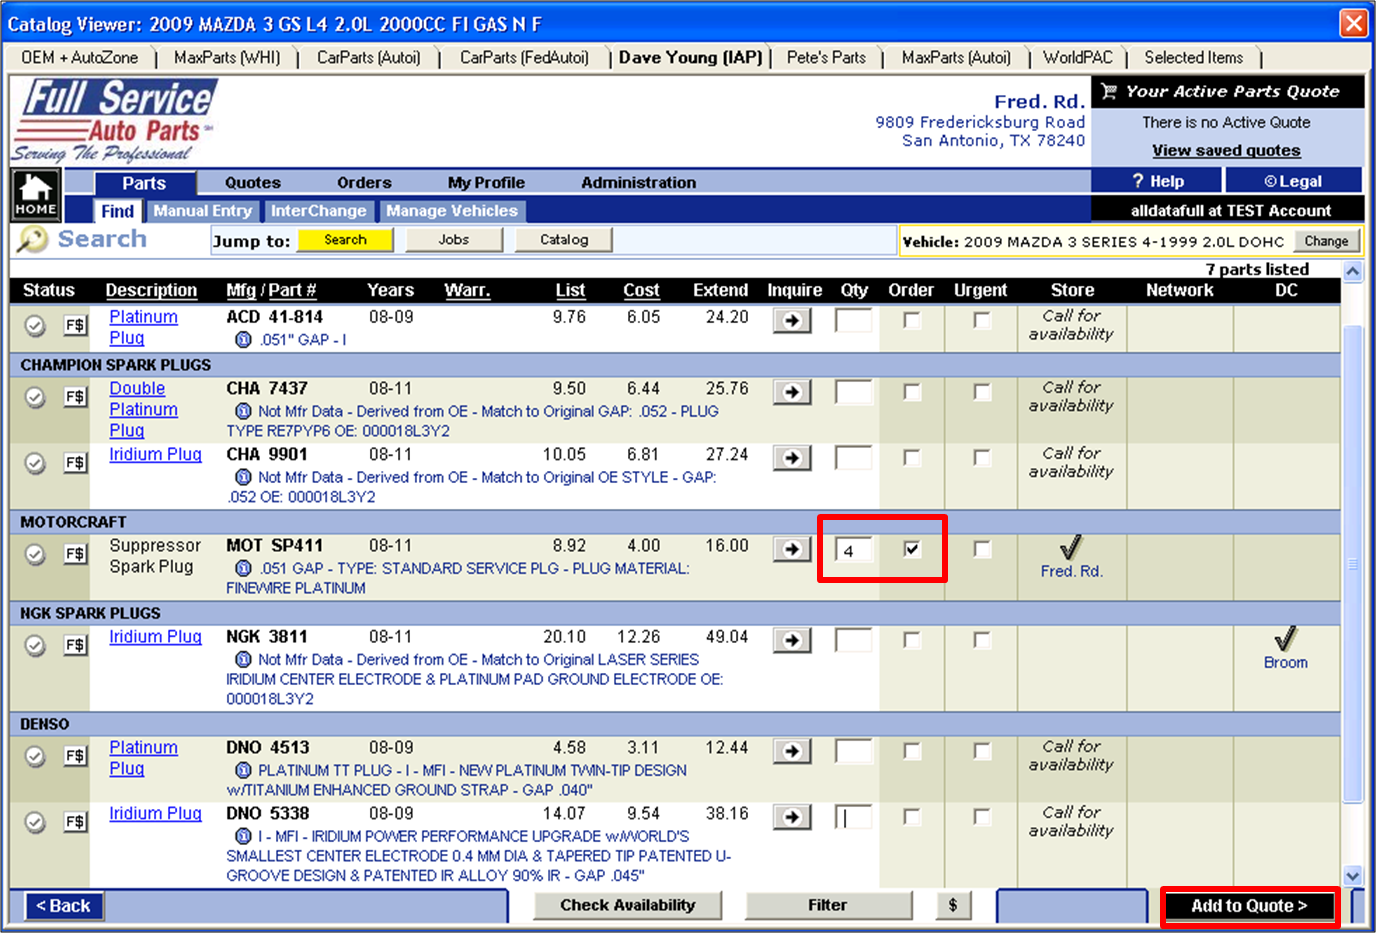Click Fred. Rd. store availability checkmark
Image resolution: width=1376 pixels, height=933 pixels.
pyautogui.click(x=1071, y=547)
